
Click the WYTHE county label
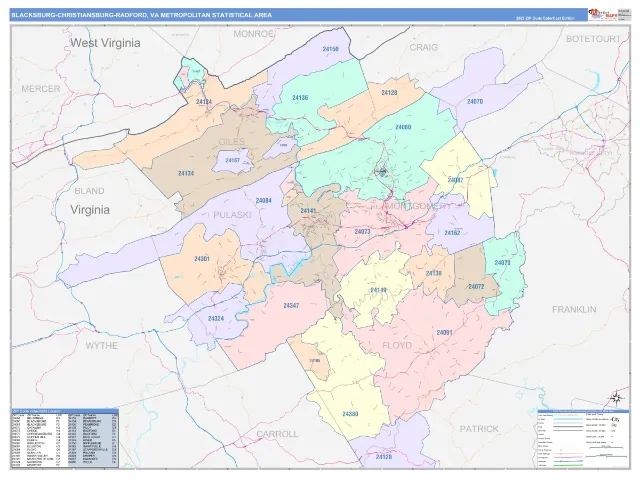(102, 346)
